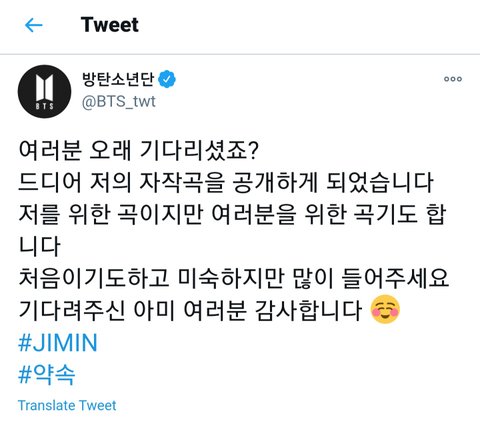Go back using the blue arrow
Image resolution: width=480 pixels, height=429 pixels.
point(34,25)
